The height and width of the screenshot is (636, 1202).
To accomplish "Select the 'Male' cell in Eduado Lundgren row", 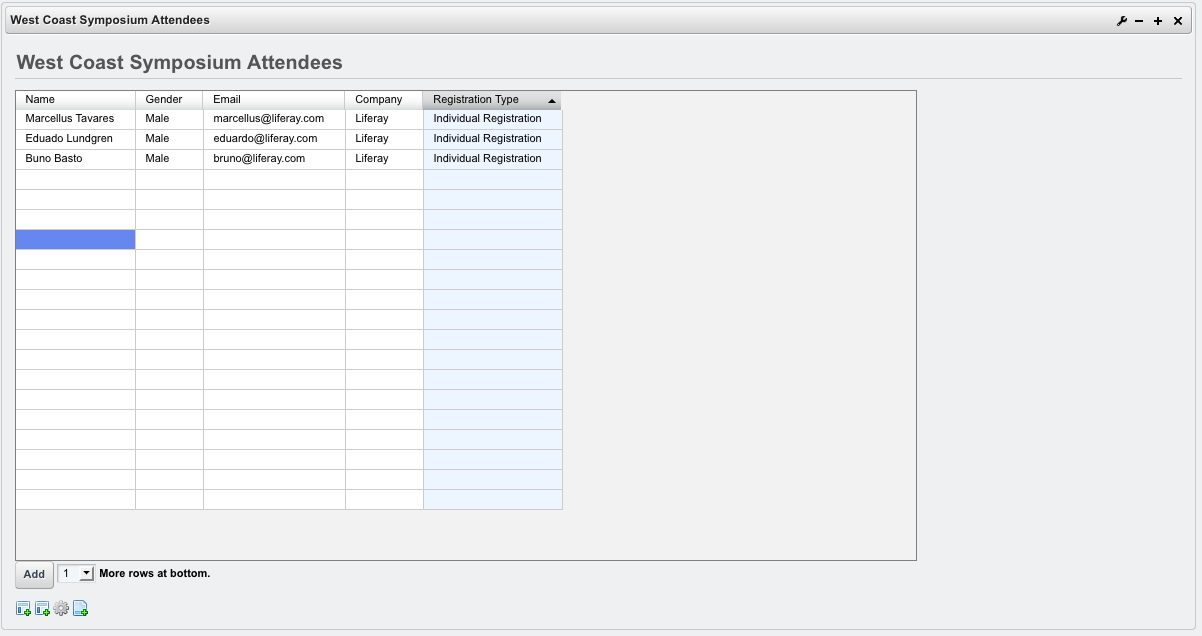I will [169, 139].
